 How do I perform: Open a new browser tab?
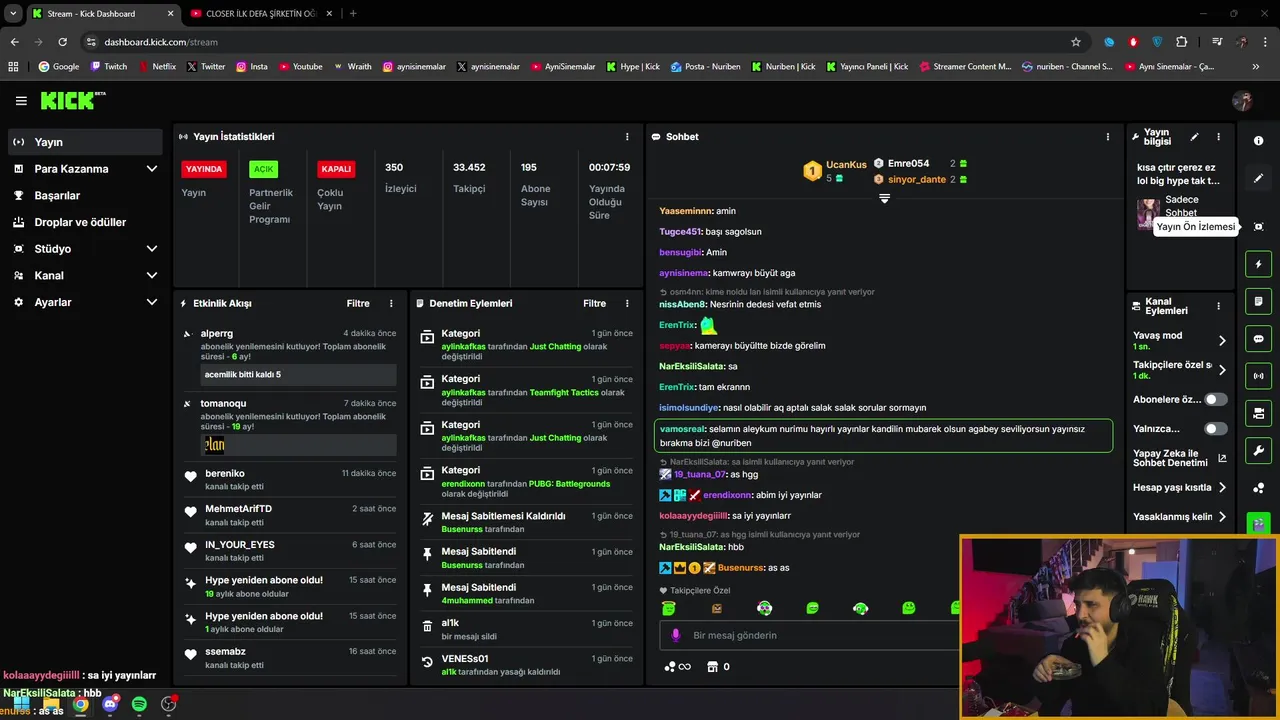pyautogui.click(x=353, y=14)
